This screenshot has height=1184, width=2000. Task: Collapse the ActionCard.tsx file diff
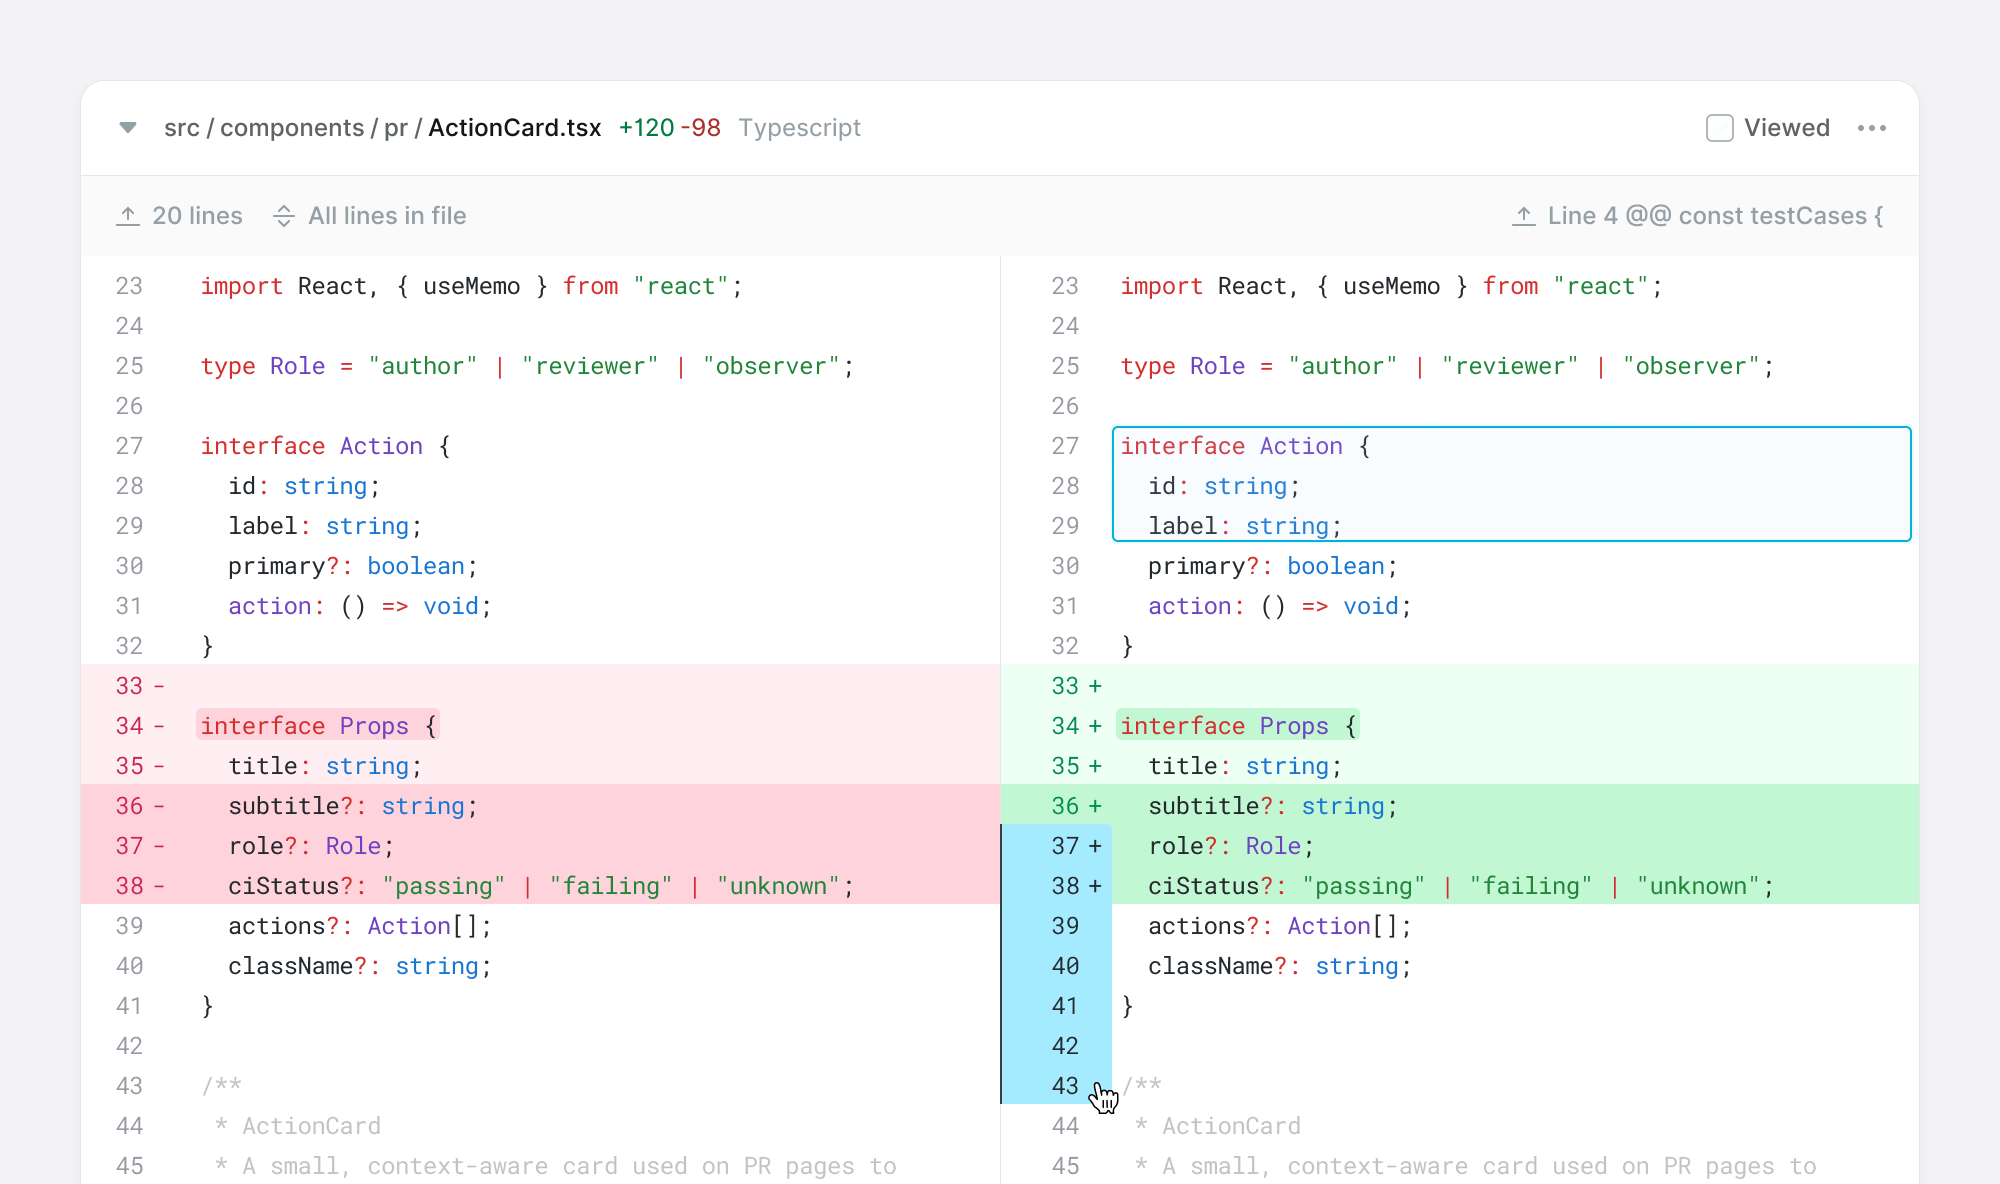coord(128,128)
